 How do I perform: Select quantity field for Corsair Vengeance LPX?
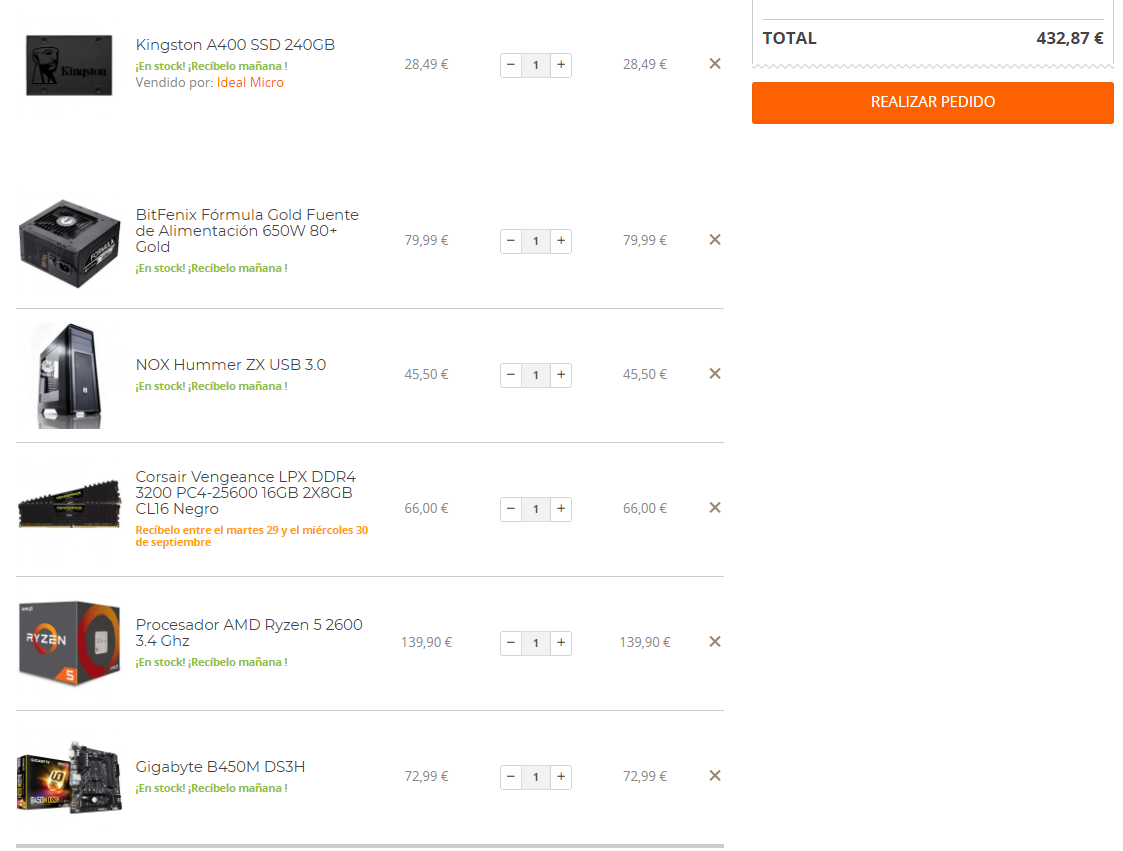pyautogui.click(x=536, y=509)
